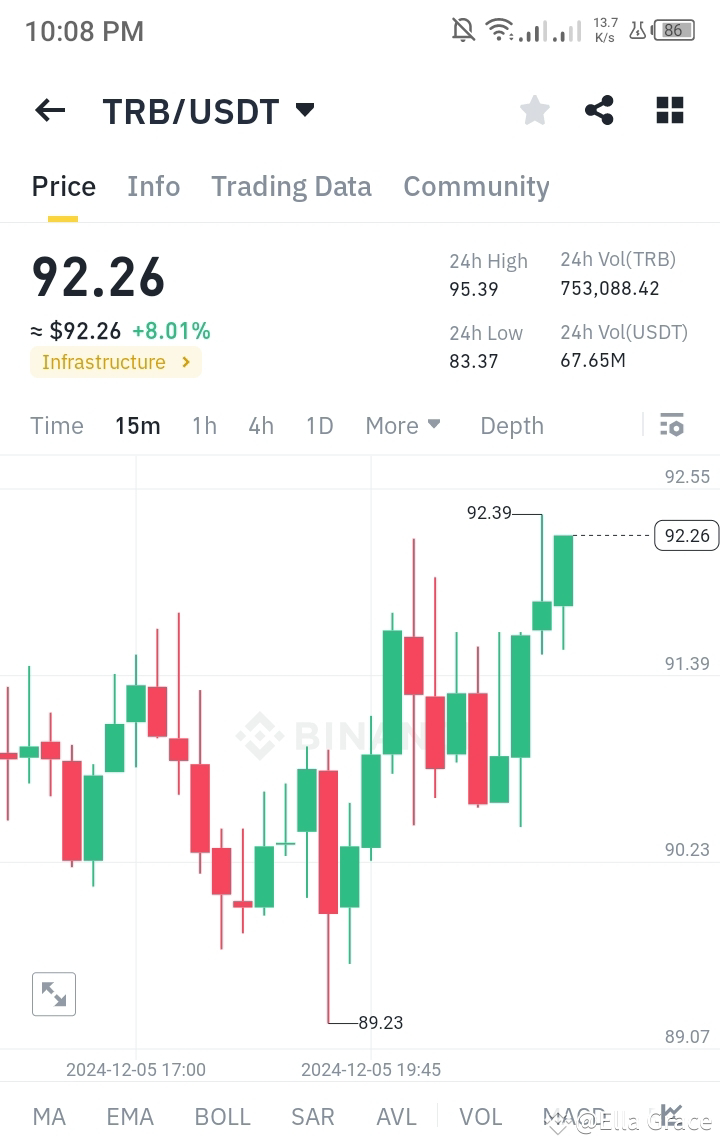Tap the star to favorite TRB/USDT
720x1144 pixels.
[534, 110]
